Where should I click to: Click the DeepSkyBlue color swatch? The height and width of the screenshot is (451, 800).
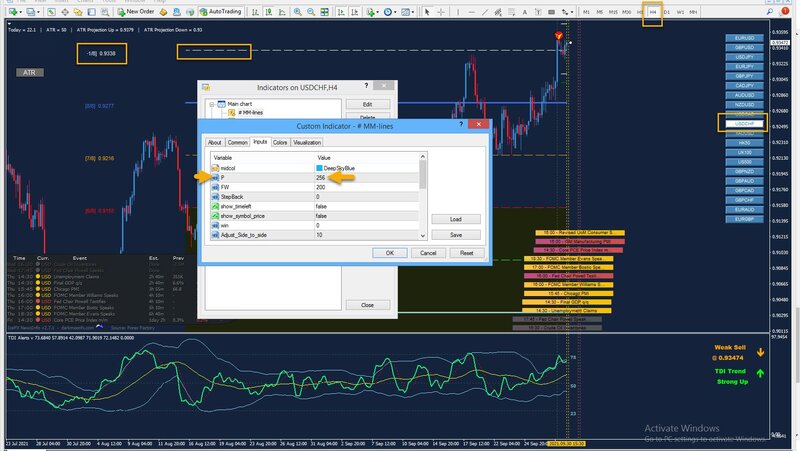(320, 168)
